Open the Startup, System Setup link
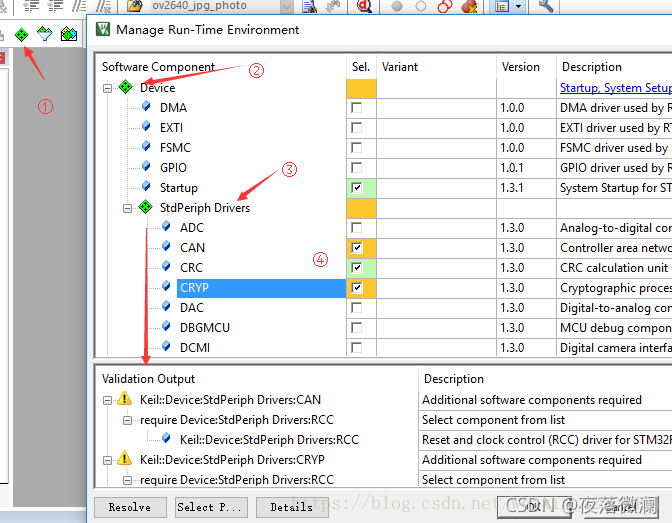The height and width of the screenshot is (523, 672). point(616,87)
